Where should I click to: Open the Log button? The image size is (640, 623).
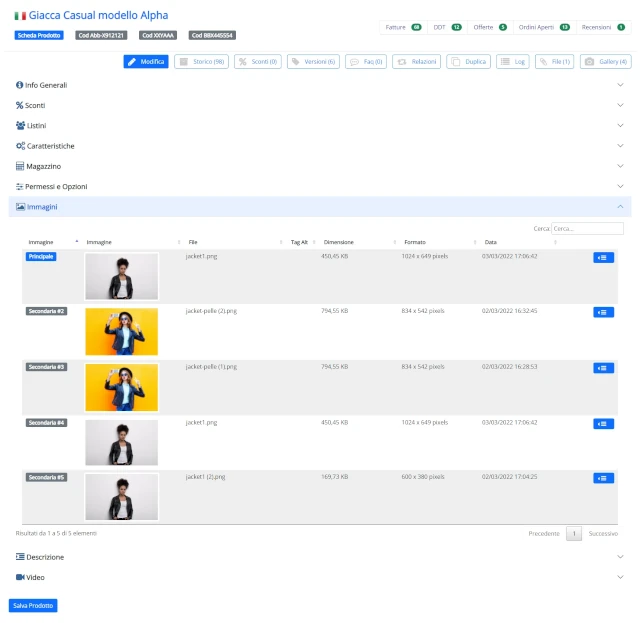click(513, 62)
